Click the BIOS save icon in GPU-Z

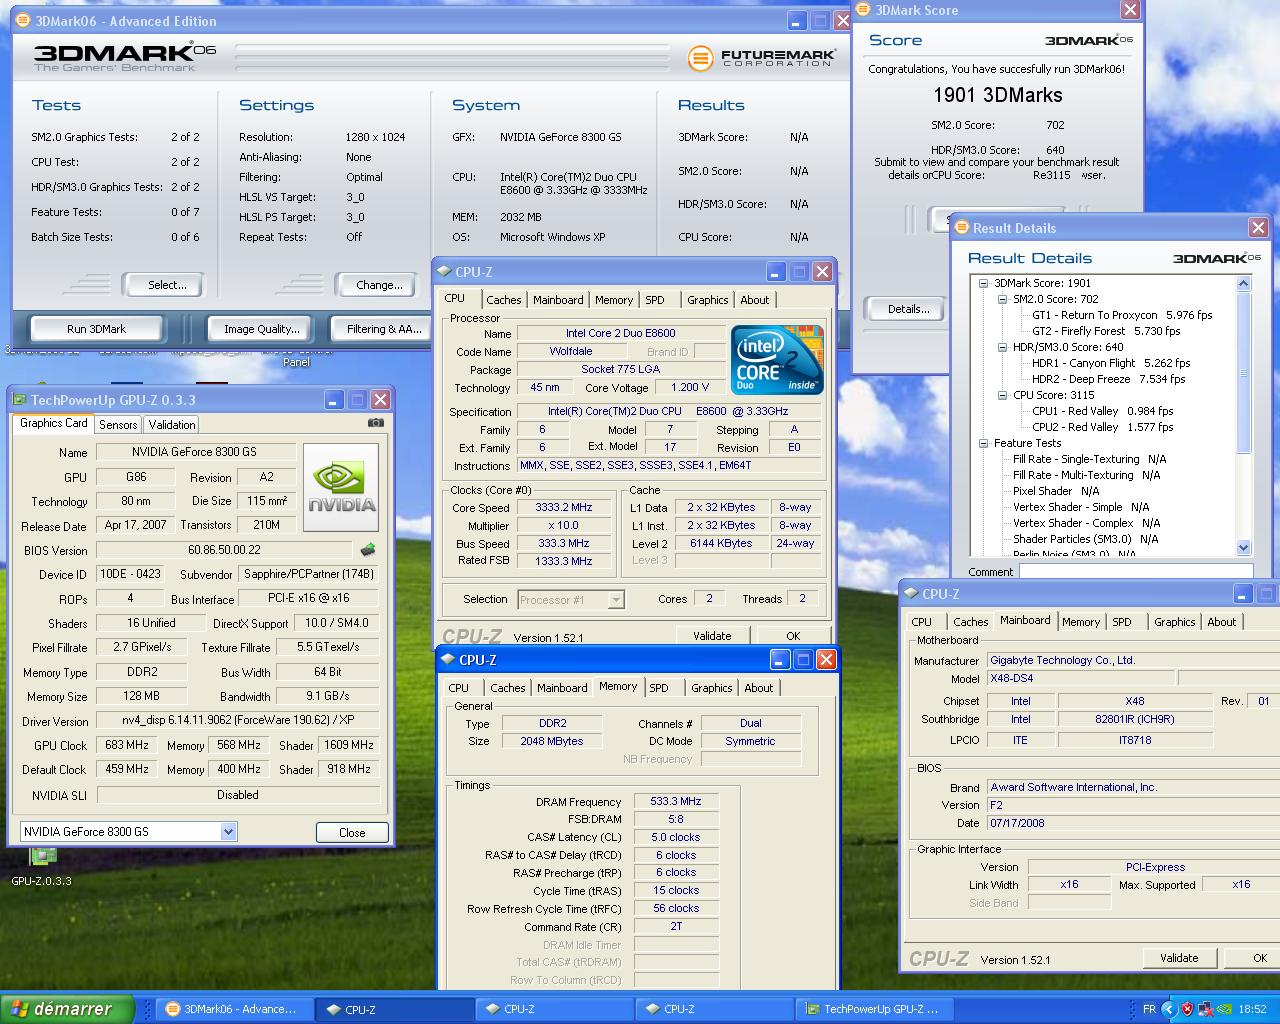click(x=368, y=550)
